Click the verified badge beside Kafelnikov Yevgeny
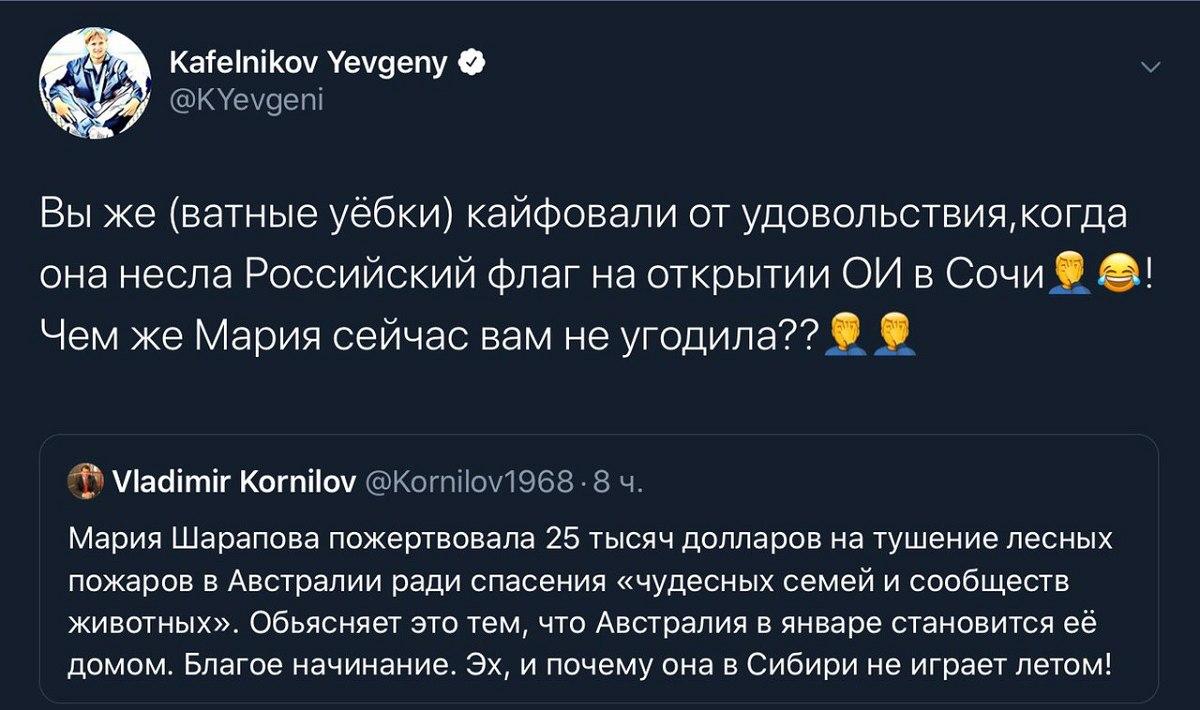 471,66
